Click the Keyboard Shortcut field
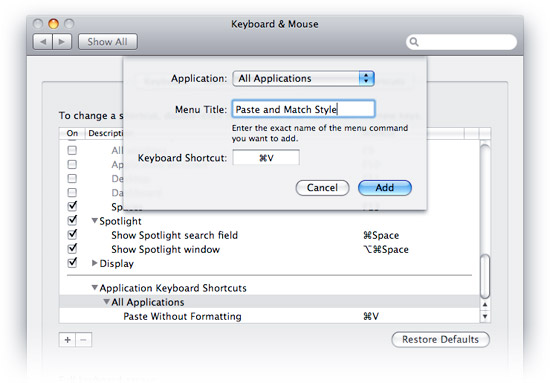Image resolution: width=550 pixels, height=383 pixels. tap(266, 157)
